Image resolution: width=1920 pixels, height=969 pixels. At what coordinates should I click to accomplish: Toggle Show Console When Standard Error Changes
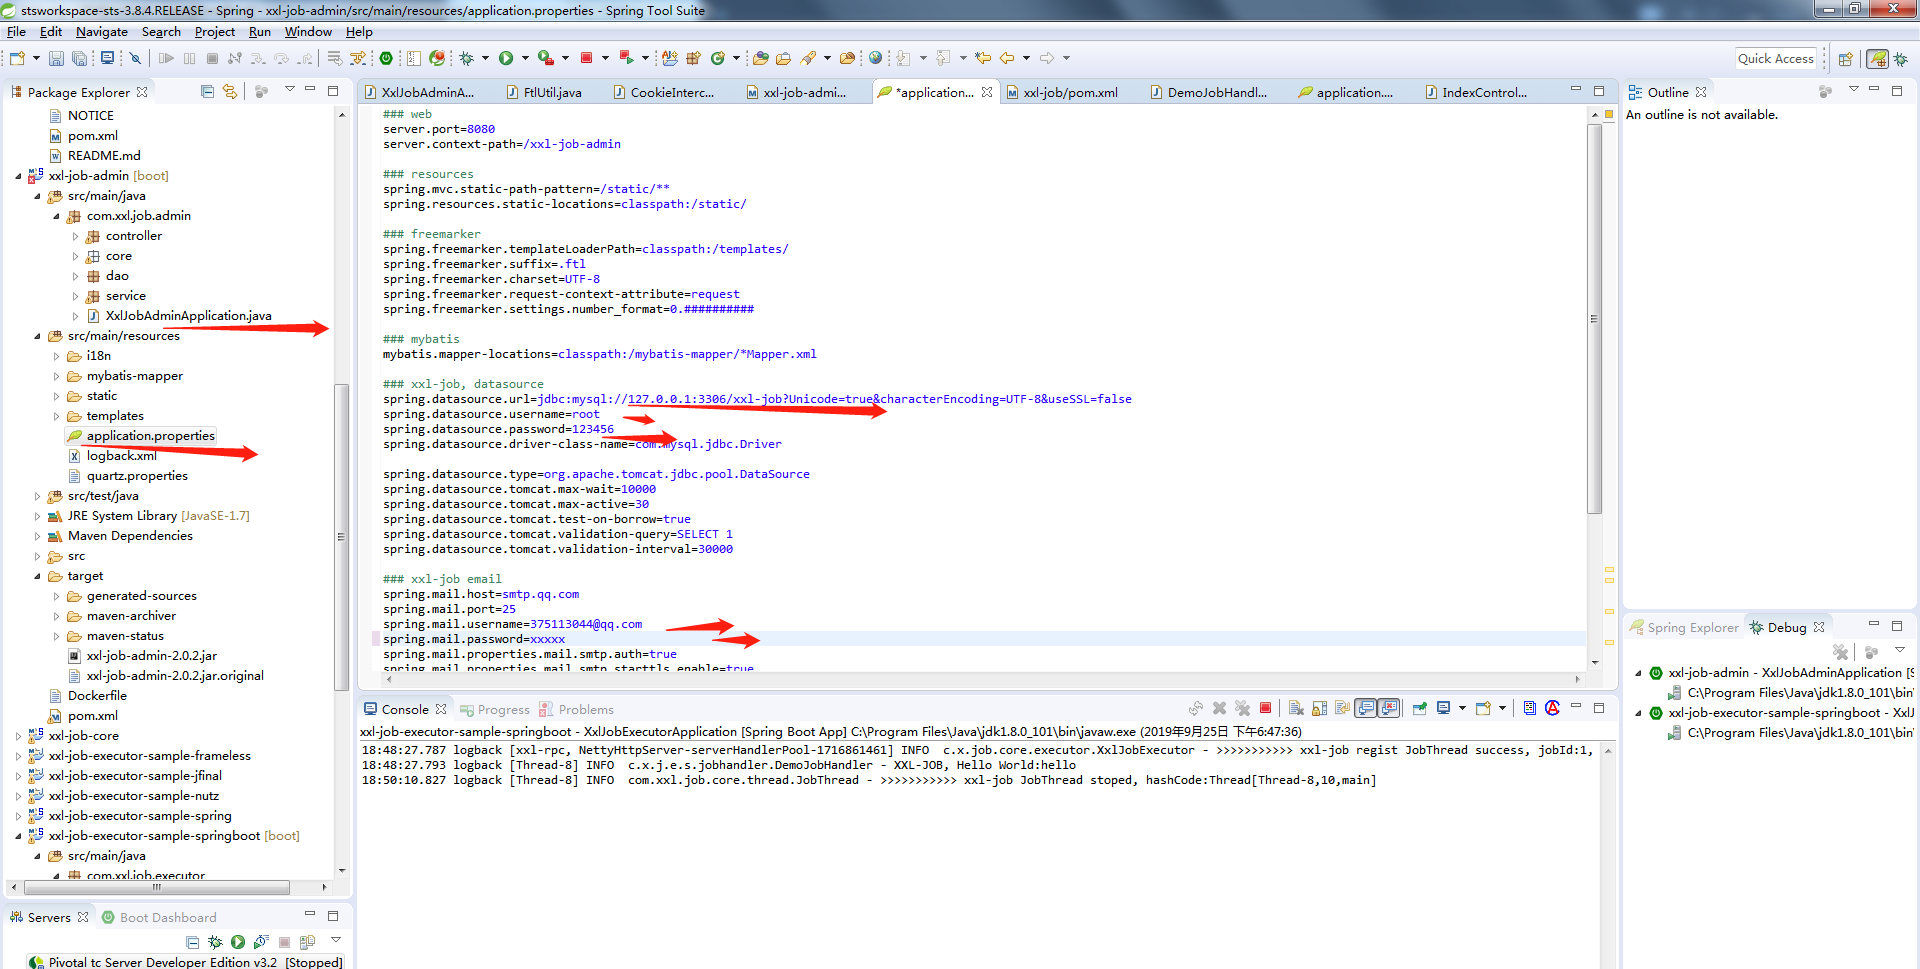1389,708
